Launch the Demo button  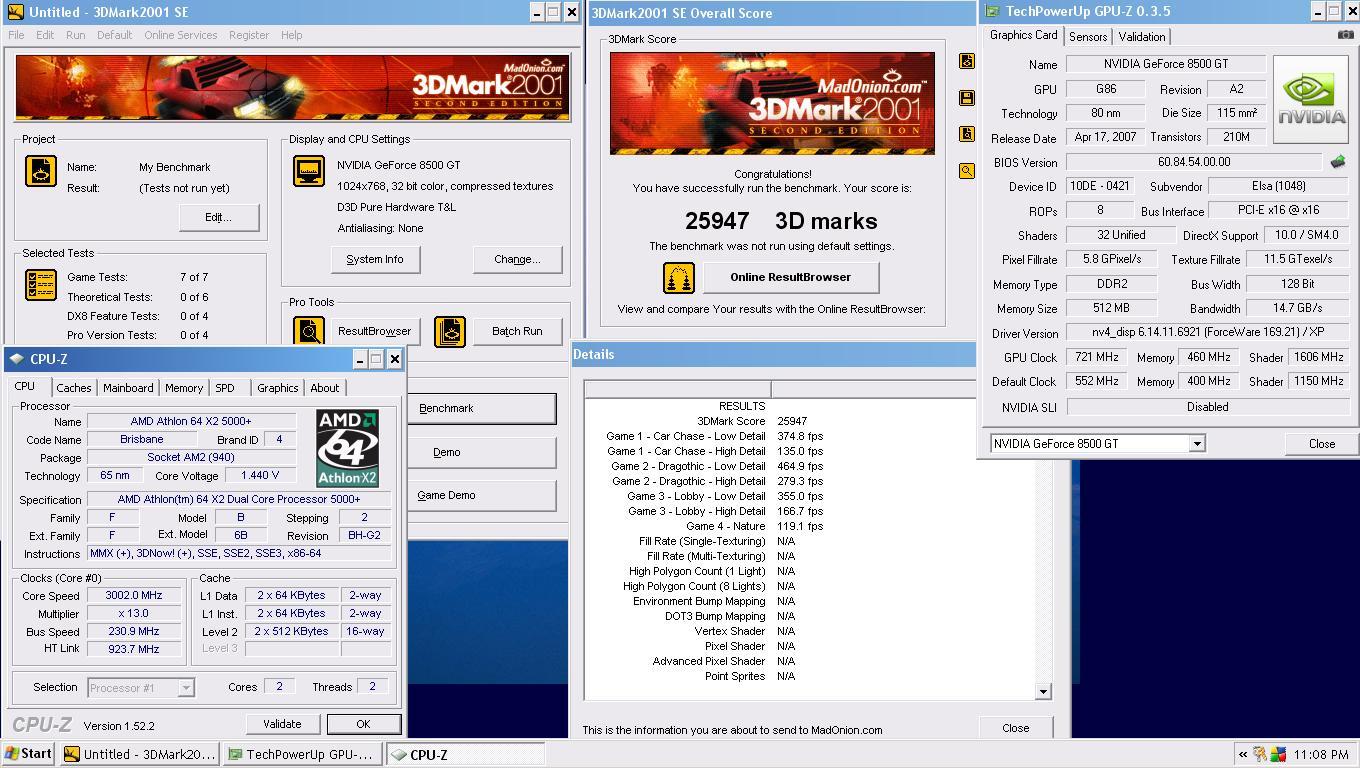coord(482,452)
